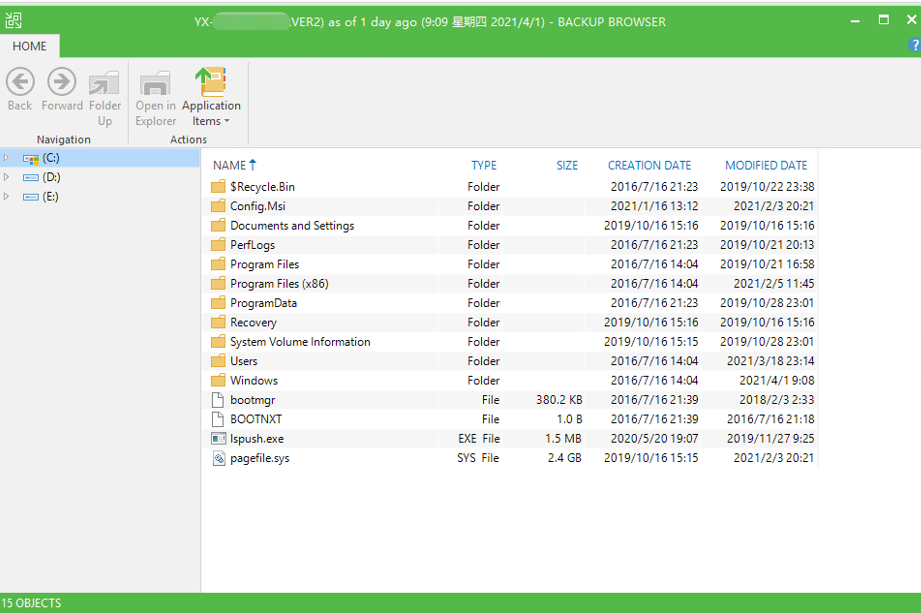Click the Windows folder icon

[219, 381]
